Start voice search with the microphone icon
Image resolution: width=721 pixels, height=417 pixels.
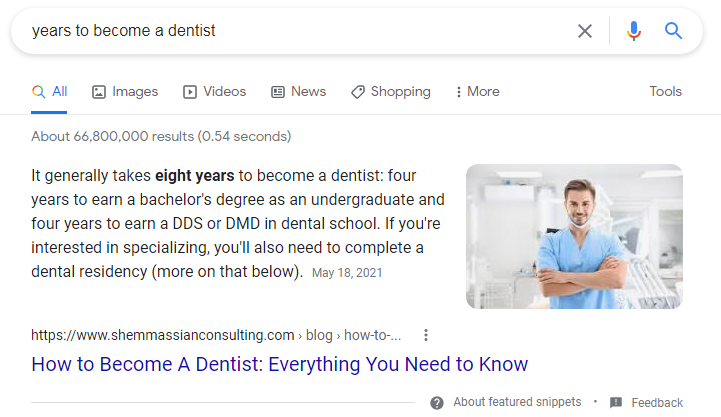click(x=633, y=31)
